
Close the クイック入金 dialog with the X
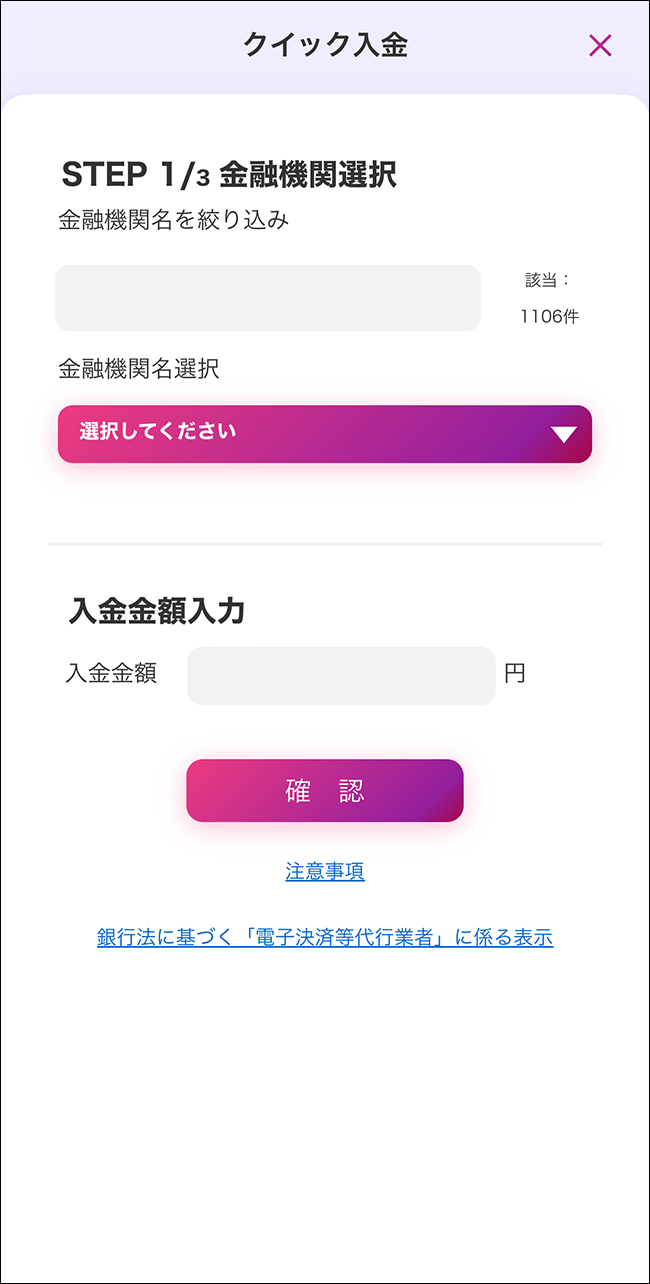(600, 45)
